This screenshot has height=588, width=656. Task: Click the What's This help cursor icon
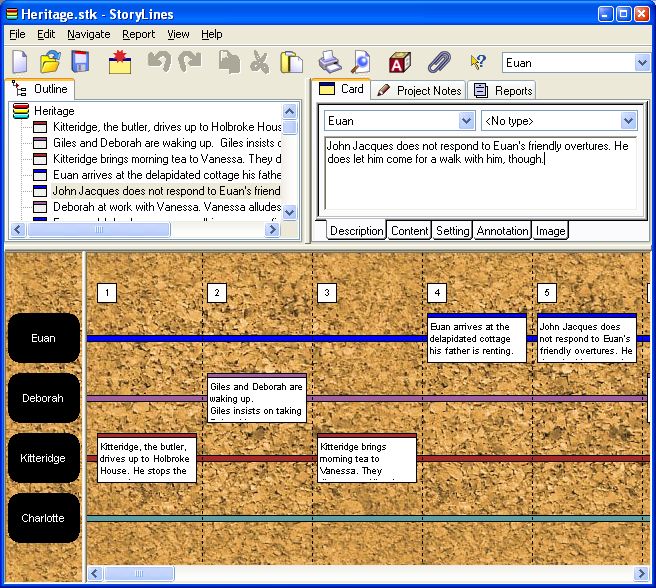coord(478,62)
